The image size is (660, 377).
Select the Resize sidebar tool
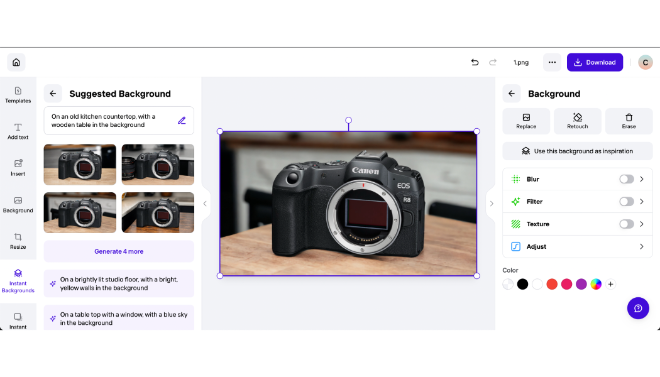click(x=18, y=241)
